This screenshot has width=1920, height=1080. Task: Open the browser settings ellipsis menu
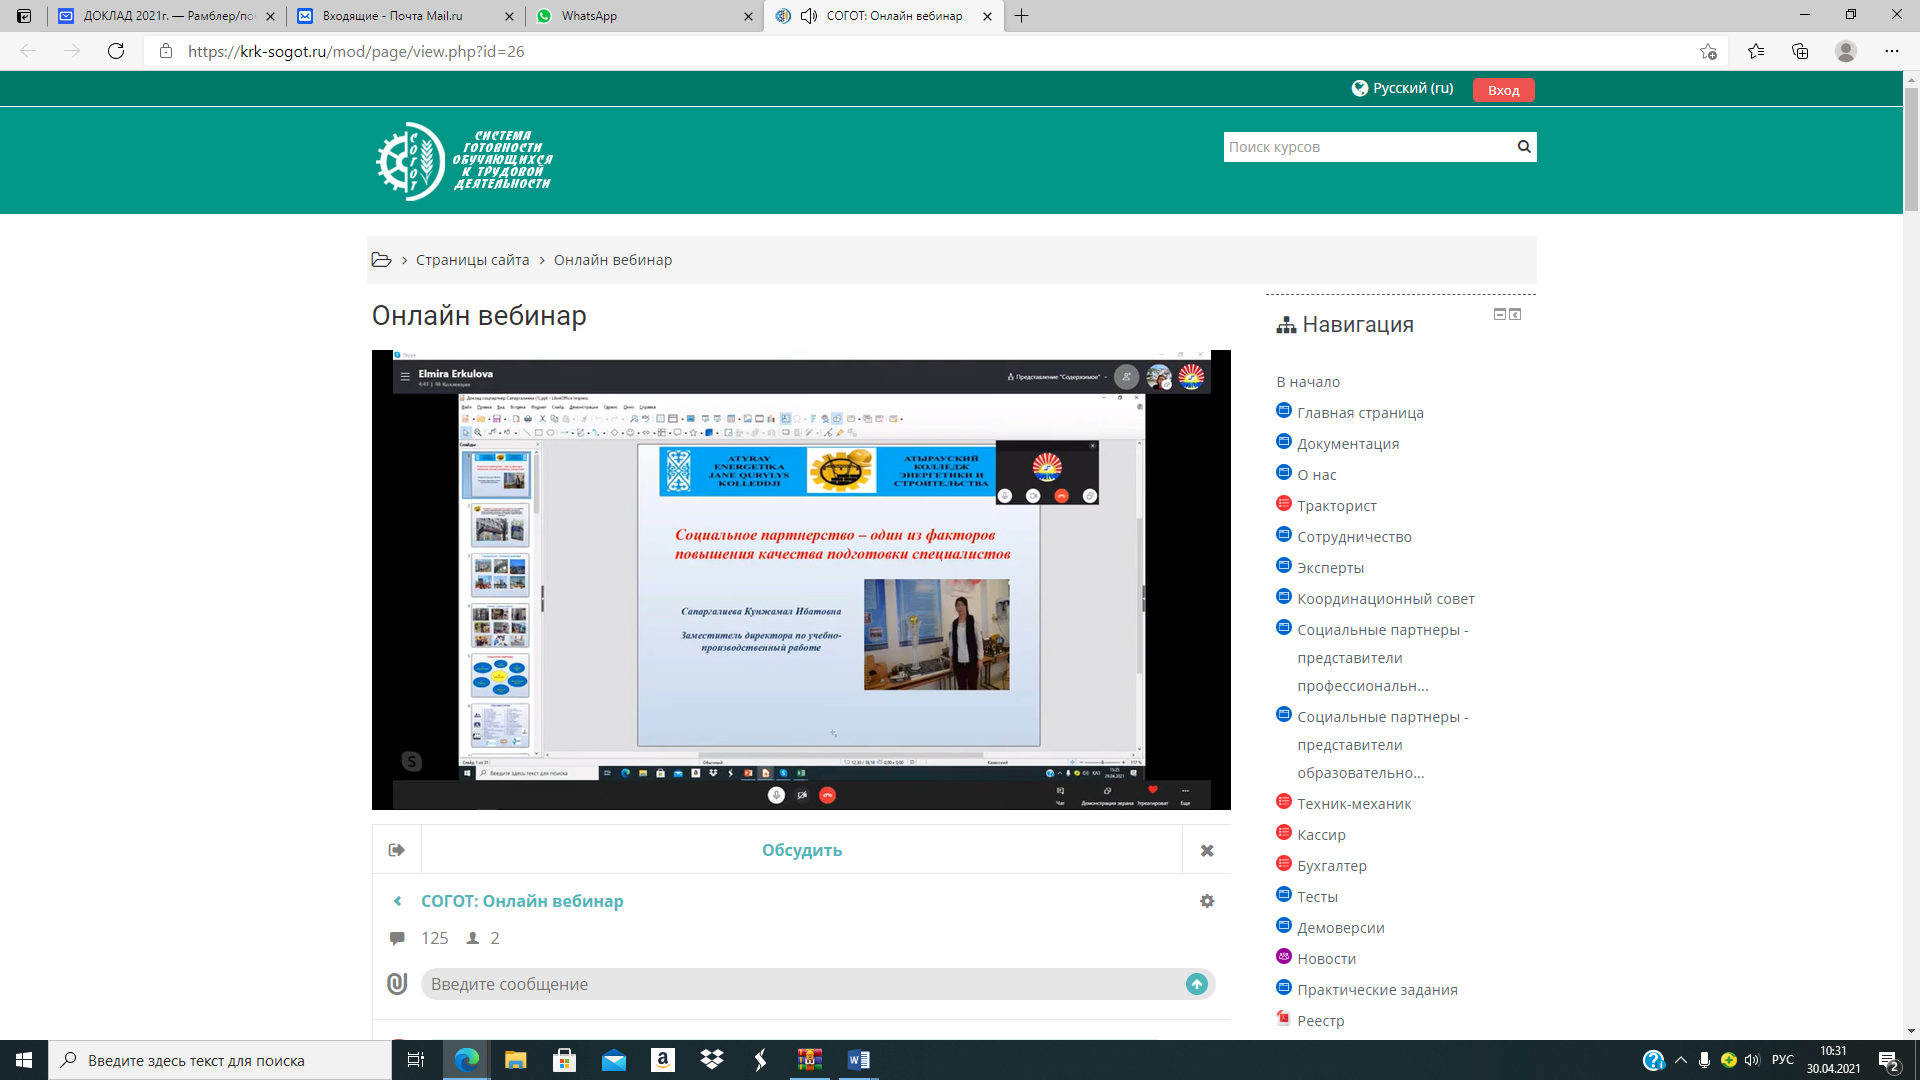(x=1891, y=52)
